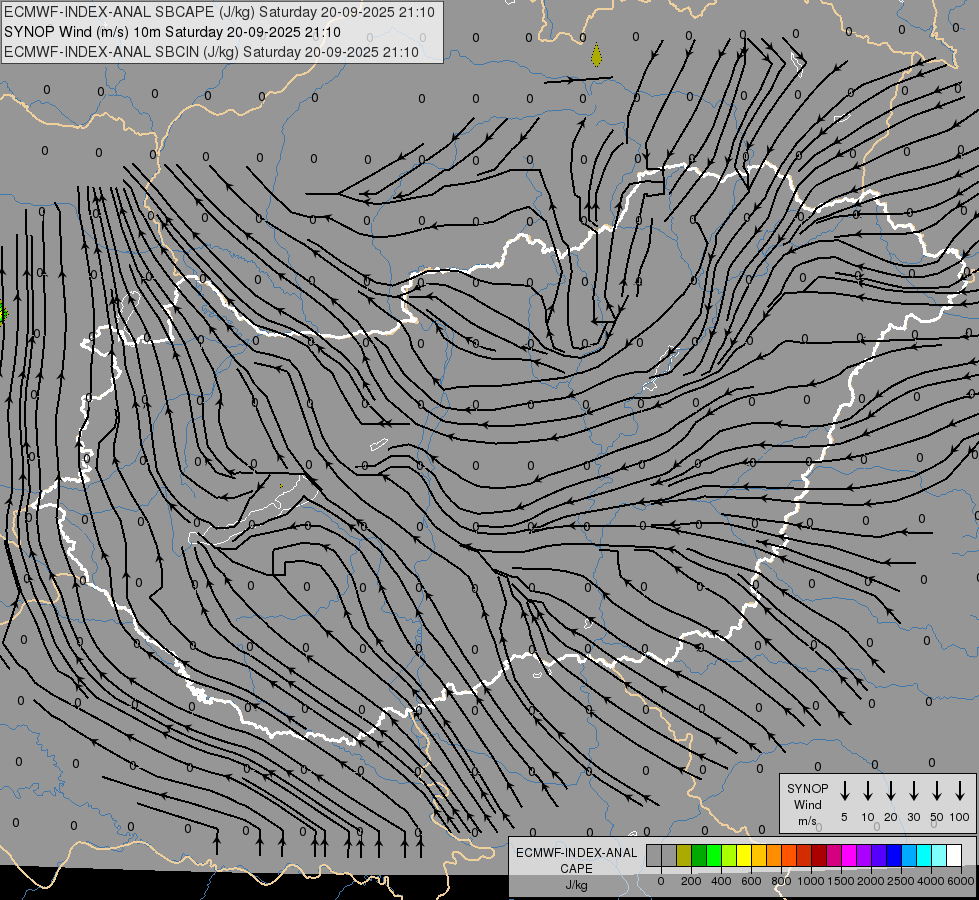979x900 pixels.
Task: Select the dark green CAPE swatch
Action: [699, 855]
